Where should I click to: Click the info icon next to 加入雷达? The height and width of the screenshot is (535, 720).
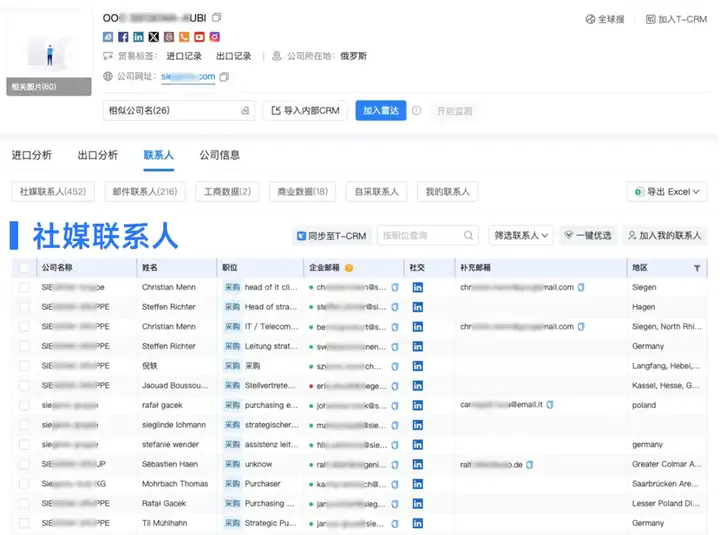416,111
